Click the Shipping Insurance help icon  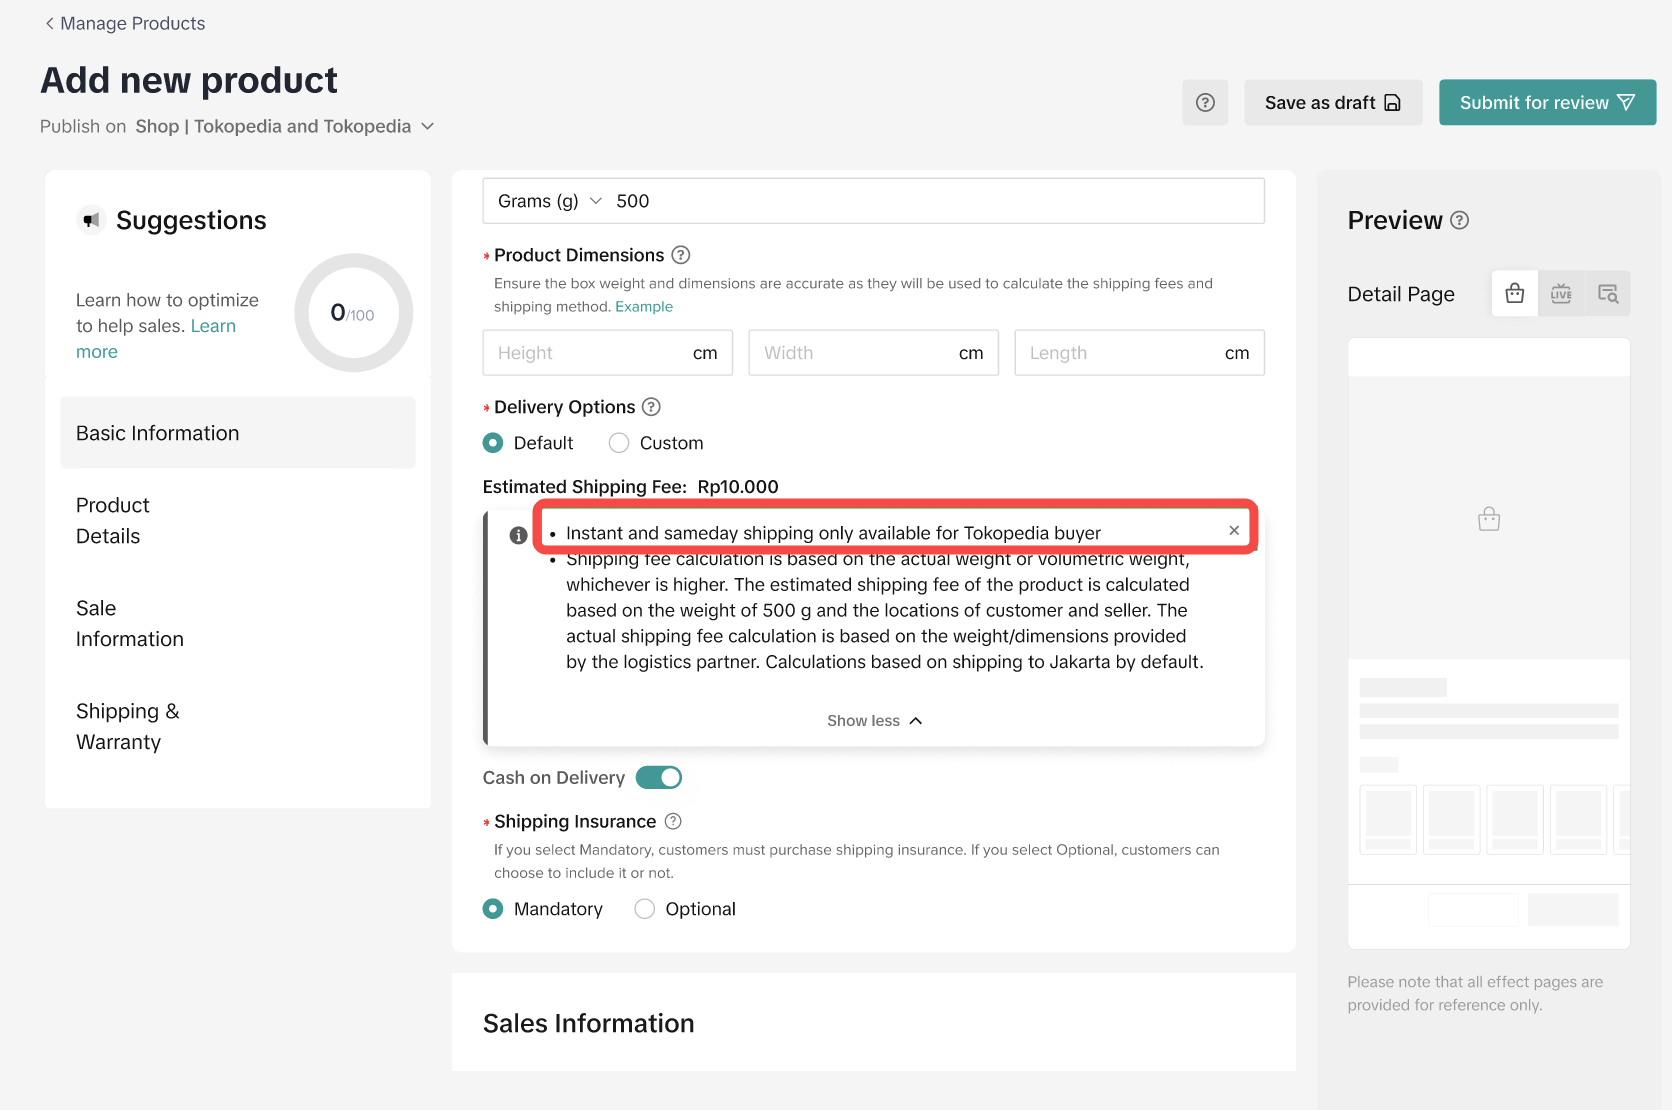(673, 821)
